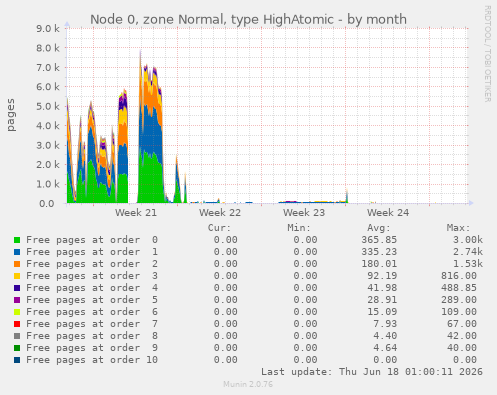The height and width of the screenshot is (395, 497).
Task: Click the 'pages' y-axis label
Action: pos(10,115)
